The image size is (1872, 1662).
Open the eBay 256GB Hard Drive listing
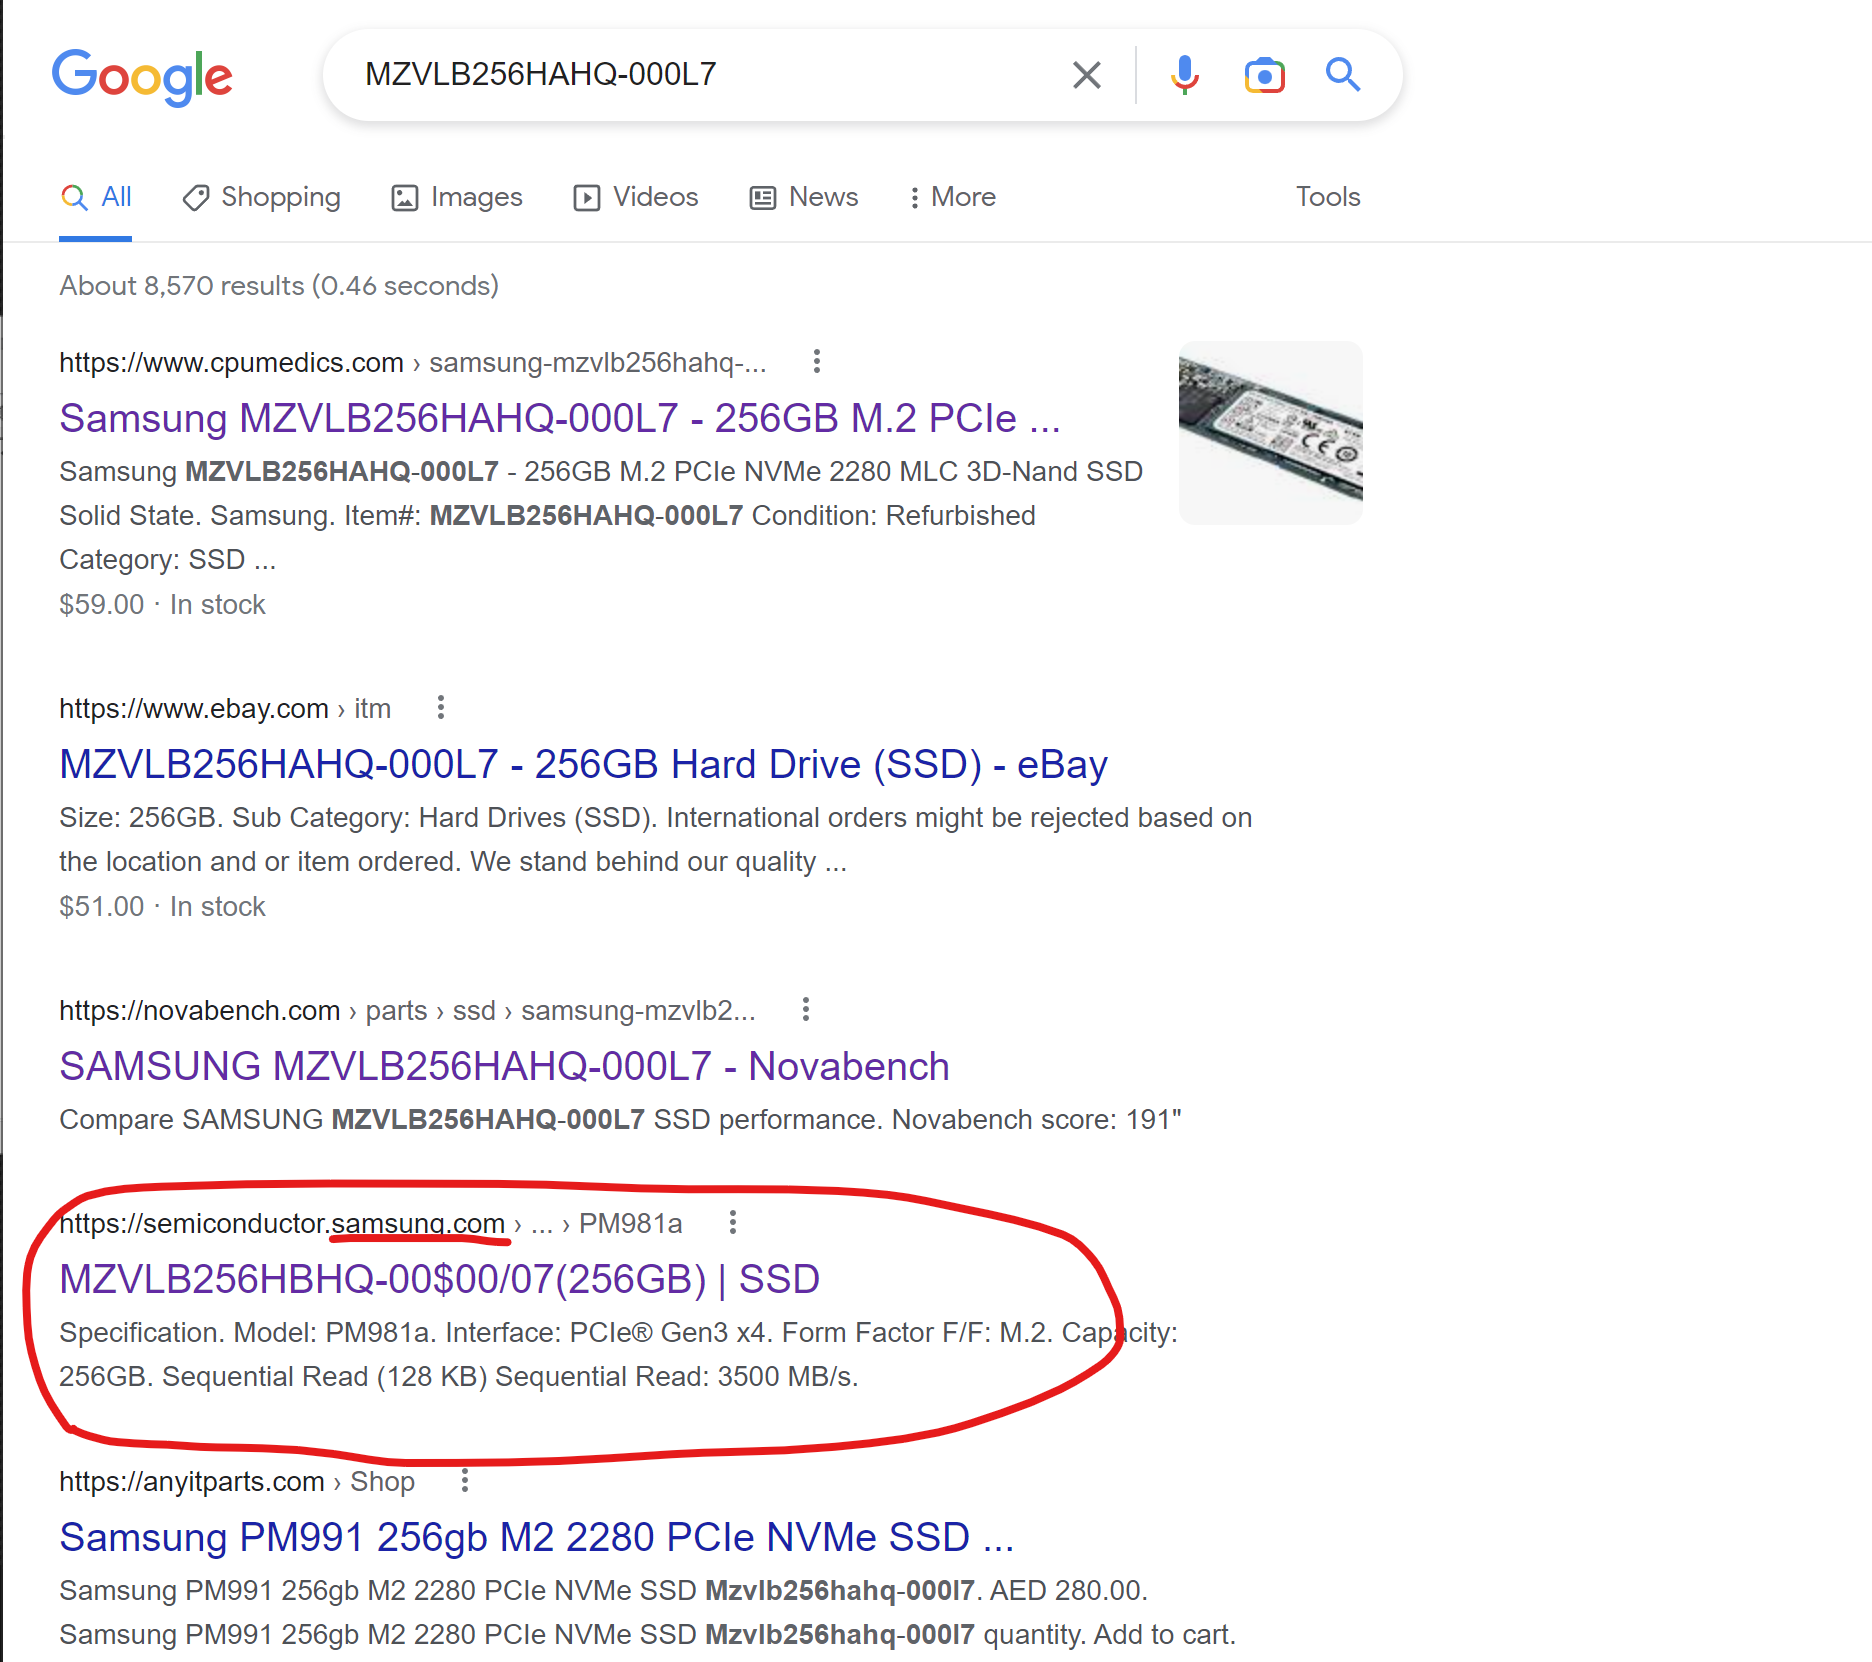point(583,765)
